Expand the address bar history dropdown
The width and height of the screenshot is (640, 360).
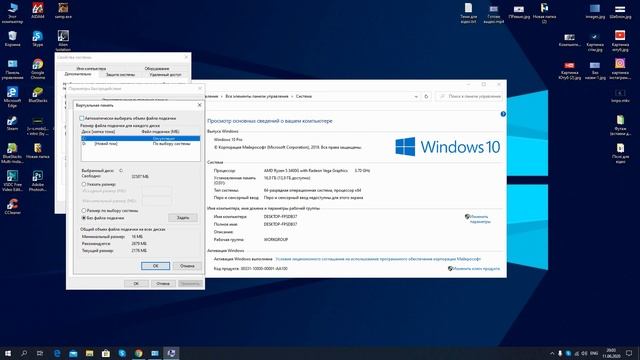click(416, 96)
